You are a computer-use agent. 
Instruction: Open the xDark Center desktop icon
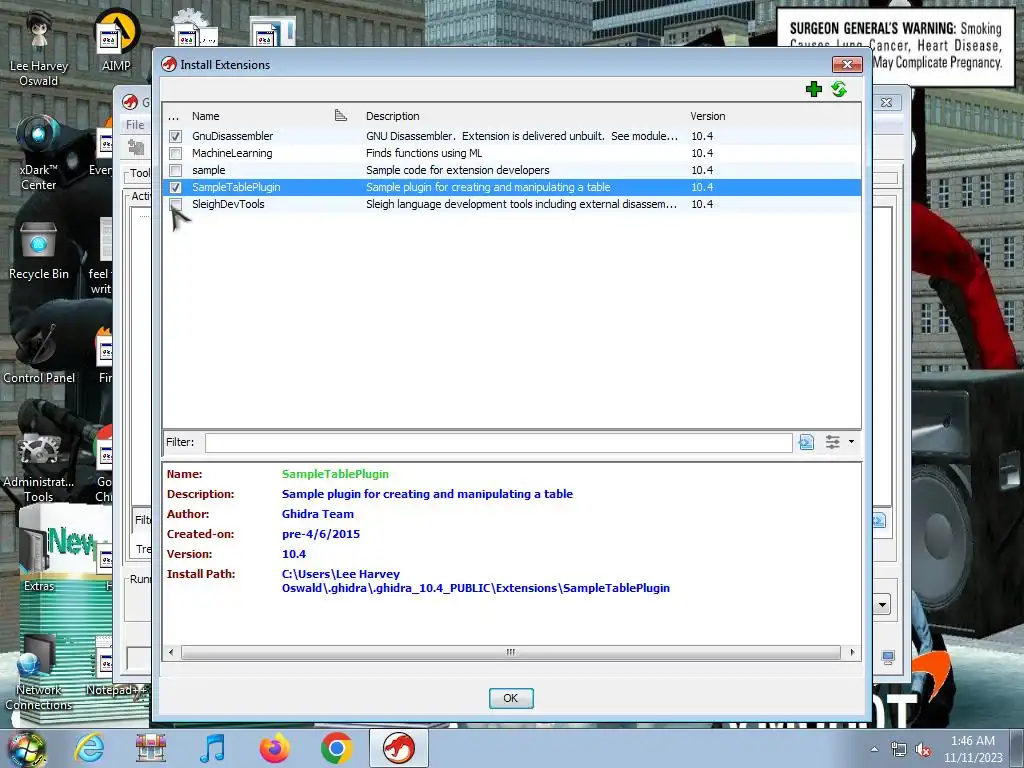click(x=39, y=153)
